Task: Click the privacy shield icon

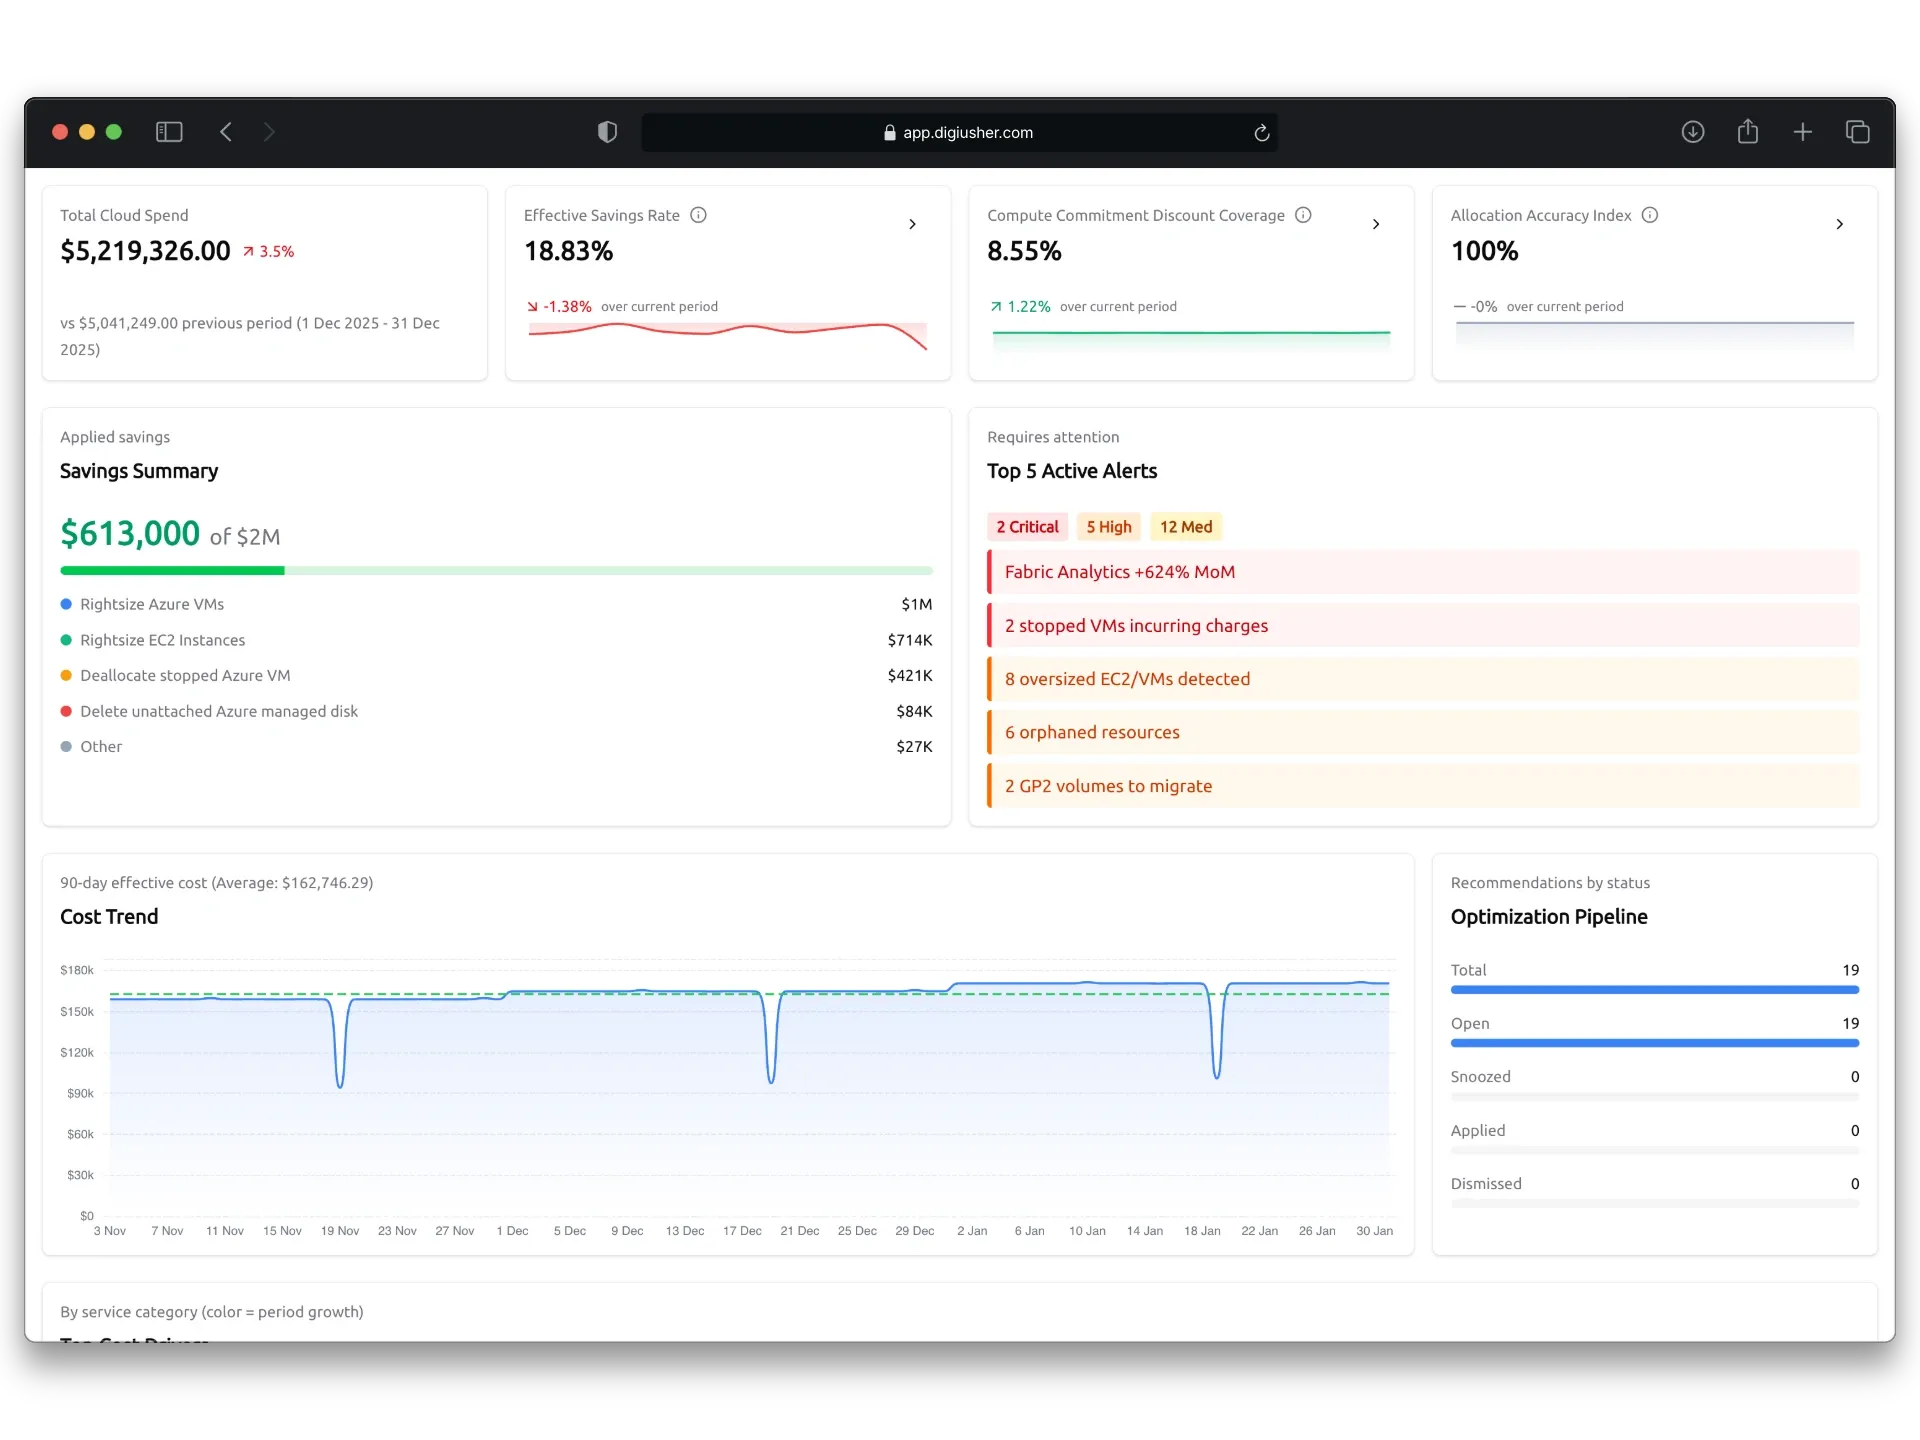Action: pos(607,132)
